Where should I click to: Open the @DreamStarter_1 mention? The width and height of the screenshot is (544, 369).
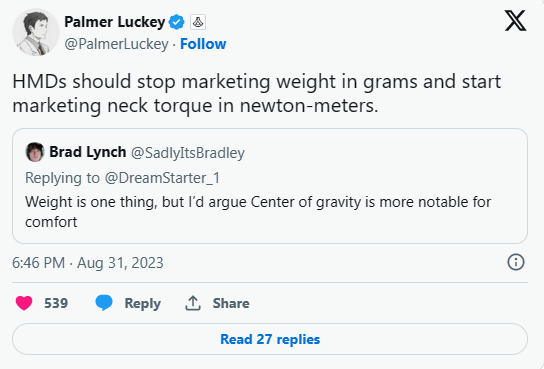(162, 178)
